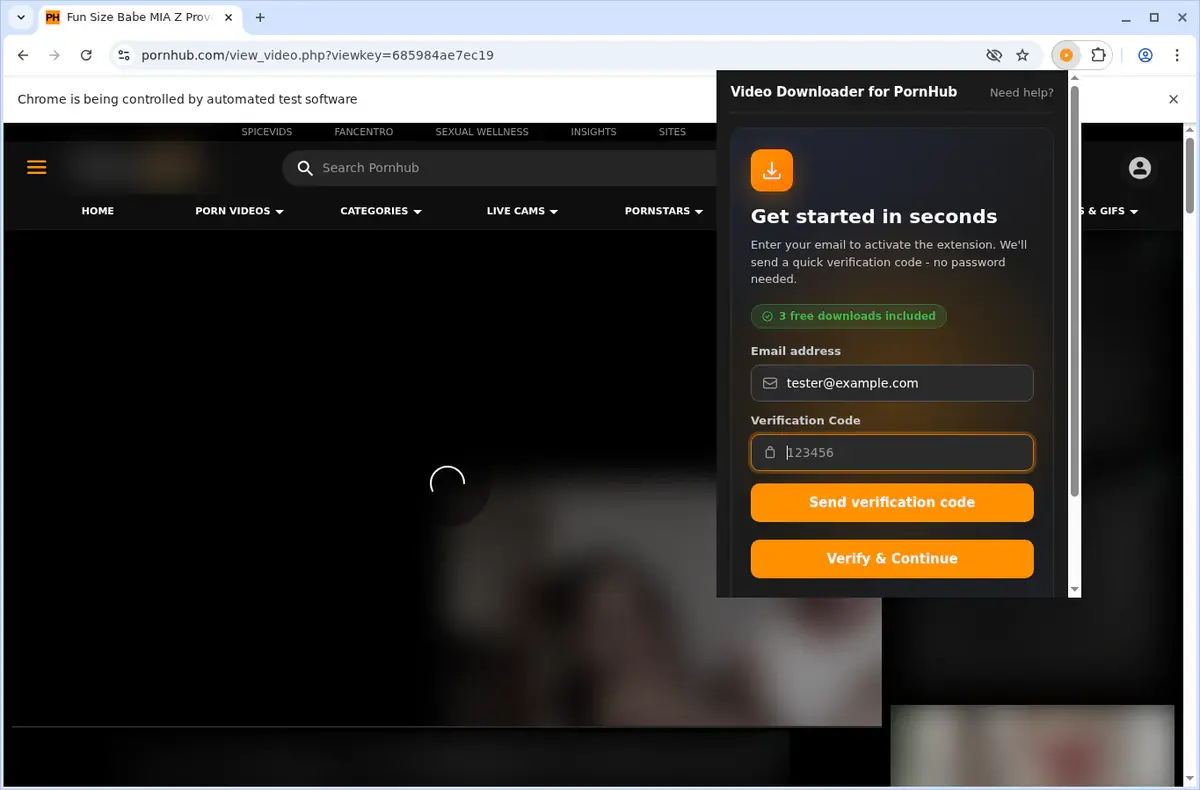Open the tab search dropdown arrow

coord(21,18)
